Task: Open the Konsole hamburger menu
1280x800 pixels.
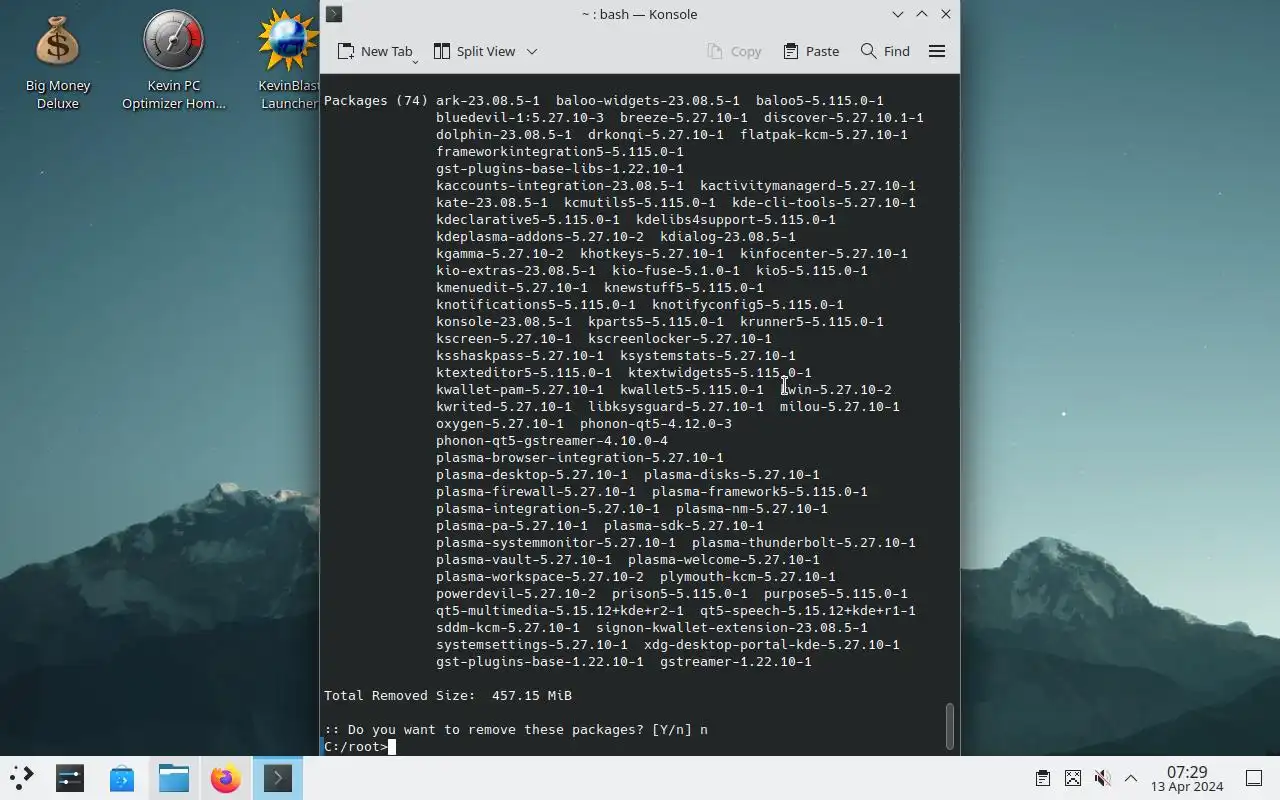Action: 937,51
